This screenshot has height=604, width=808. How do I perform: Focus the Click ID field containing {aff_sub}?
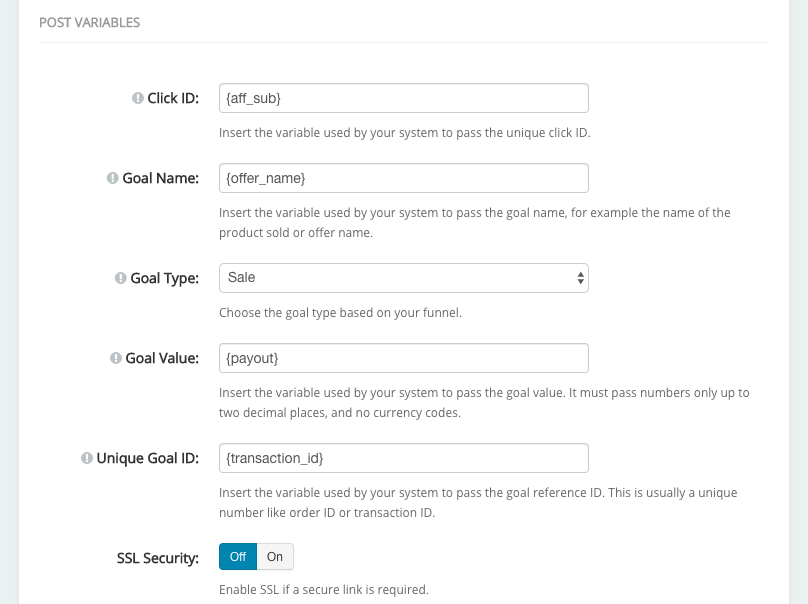[x=403, y=98]
